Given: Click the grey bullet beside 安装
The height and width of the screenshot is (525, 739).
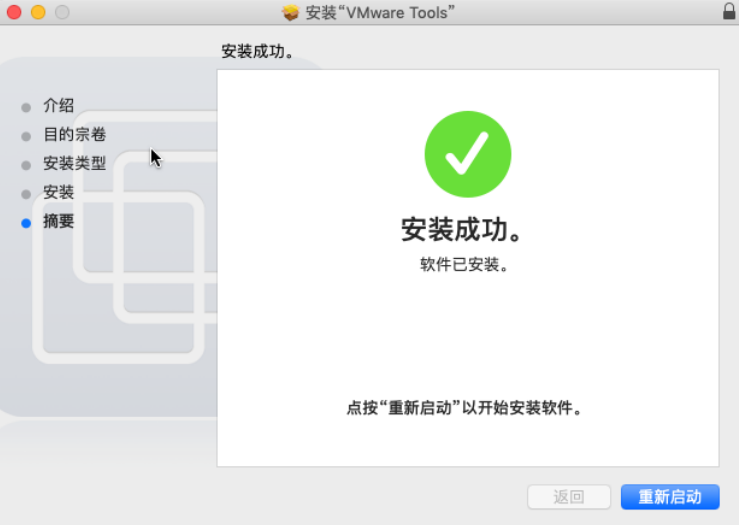Looking at the screenshot, I should point(26,194).
